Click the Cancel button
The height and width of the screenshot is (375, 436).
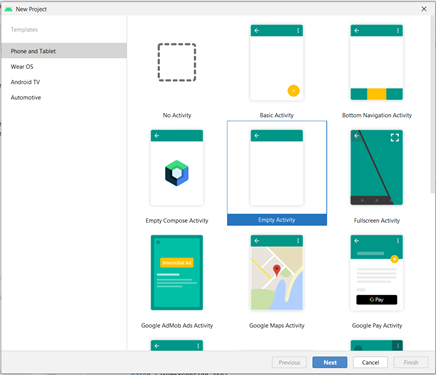pos(370,362)
